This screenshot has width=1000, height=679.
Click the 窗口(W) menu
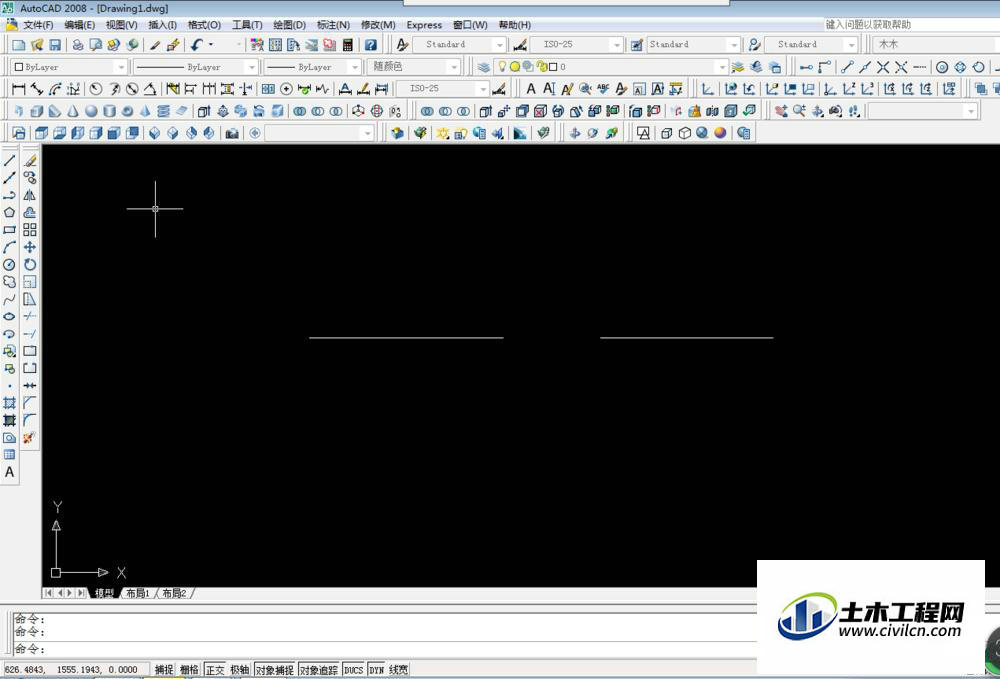pyautogui.click(x=470, y=25)
